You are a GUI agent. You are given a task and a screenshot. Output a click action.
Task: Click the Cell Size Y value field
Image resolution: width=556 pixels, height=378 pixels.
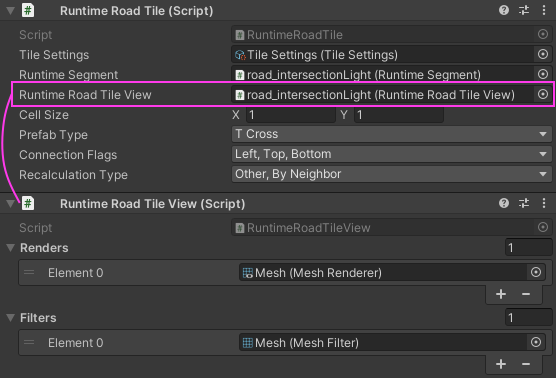399,115
